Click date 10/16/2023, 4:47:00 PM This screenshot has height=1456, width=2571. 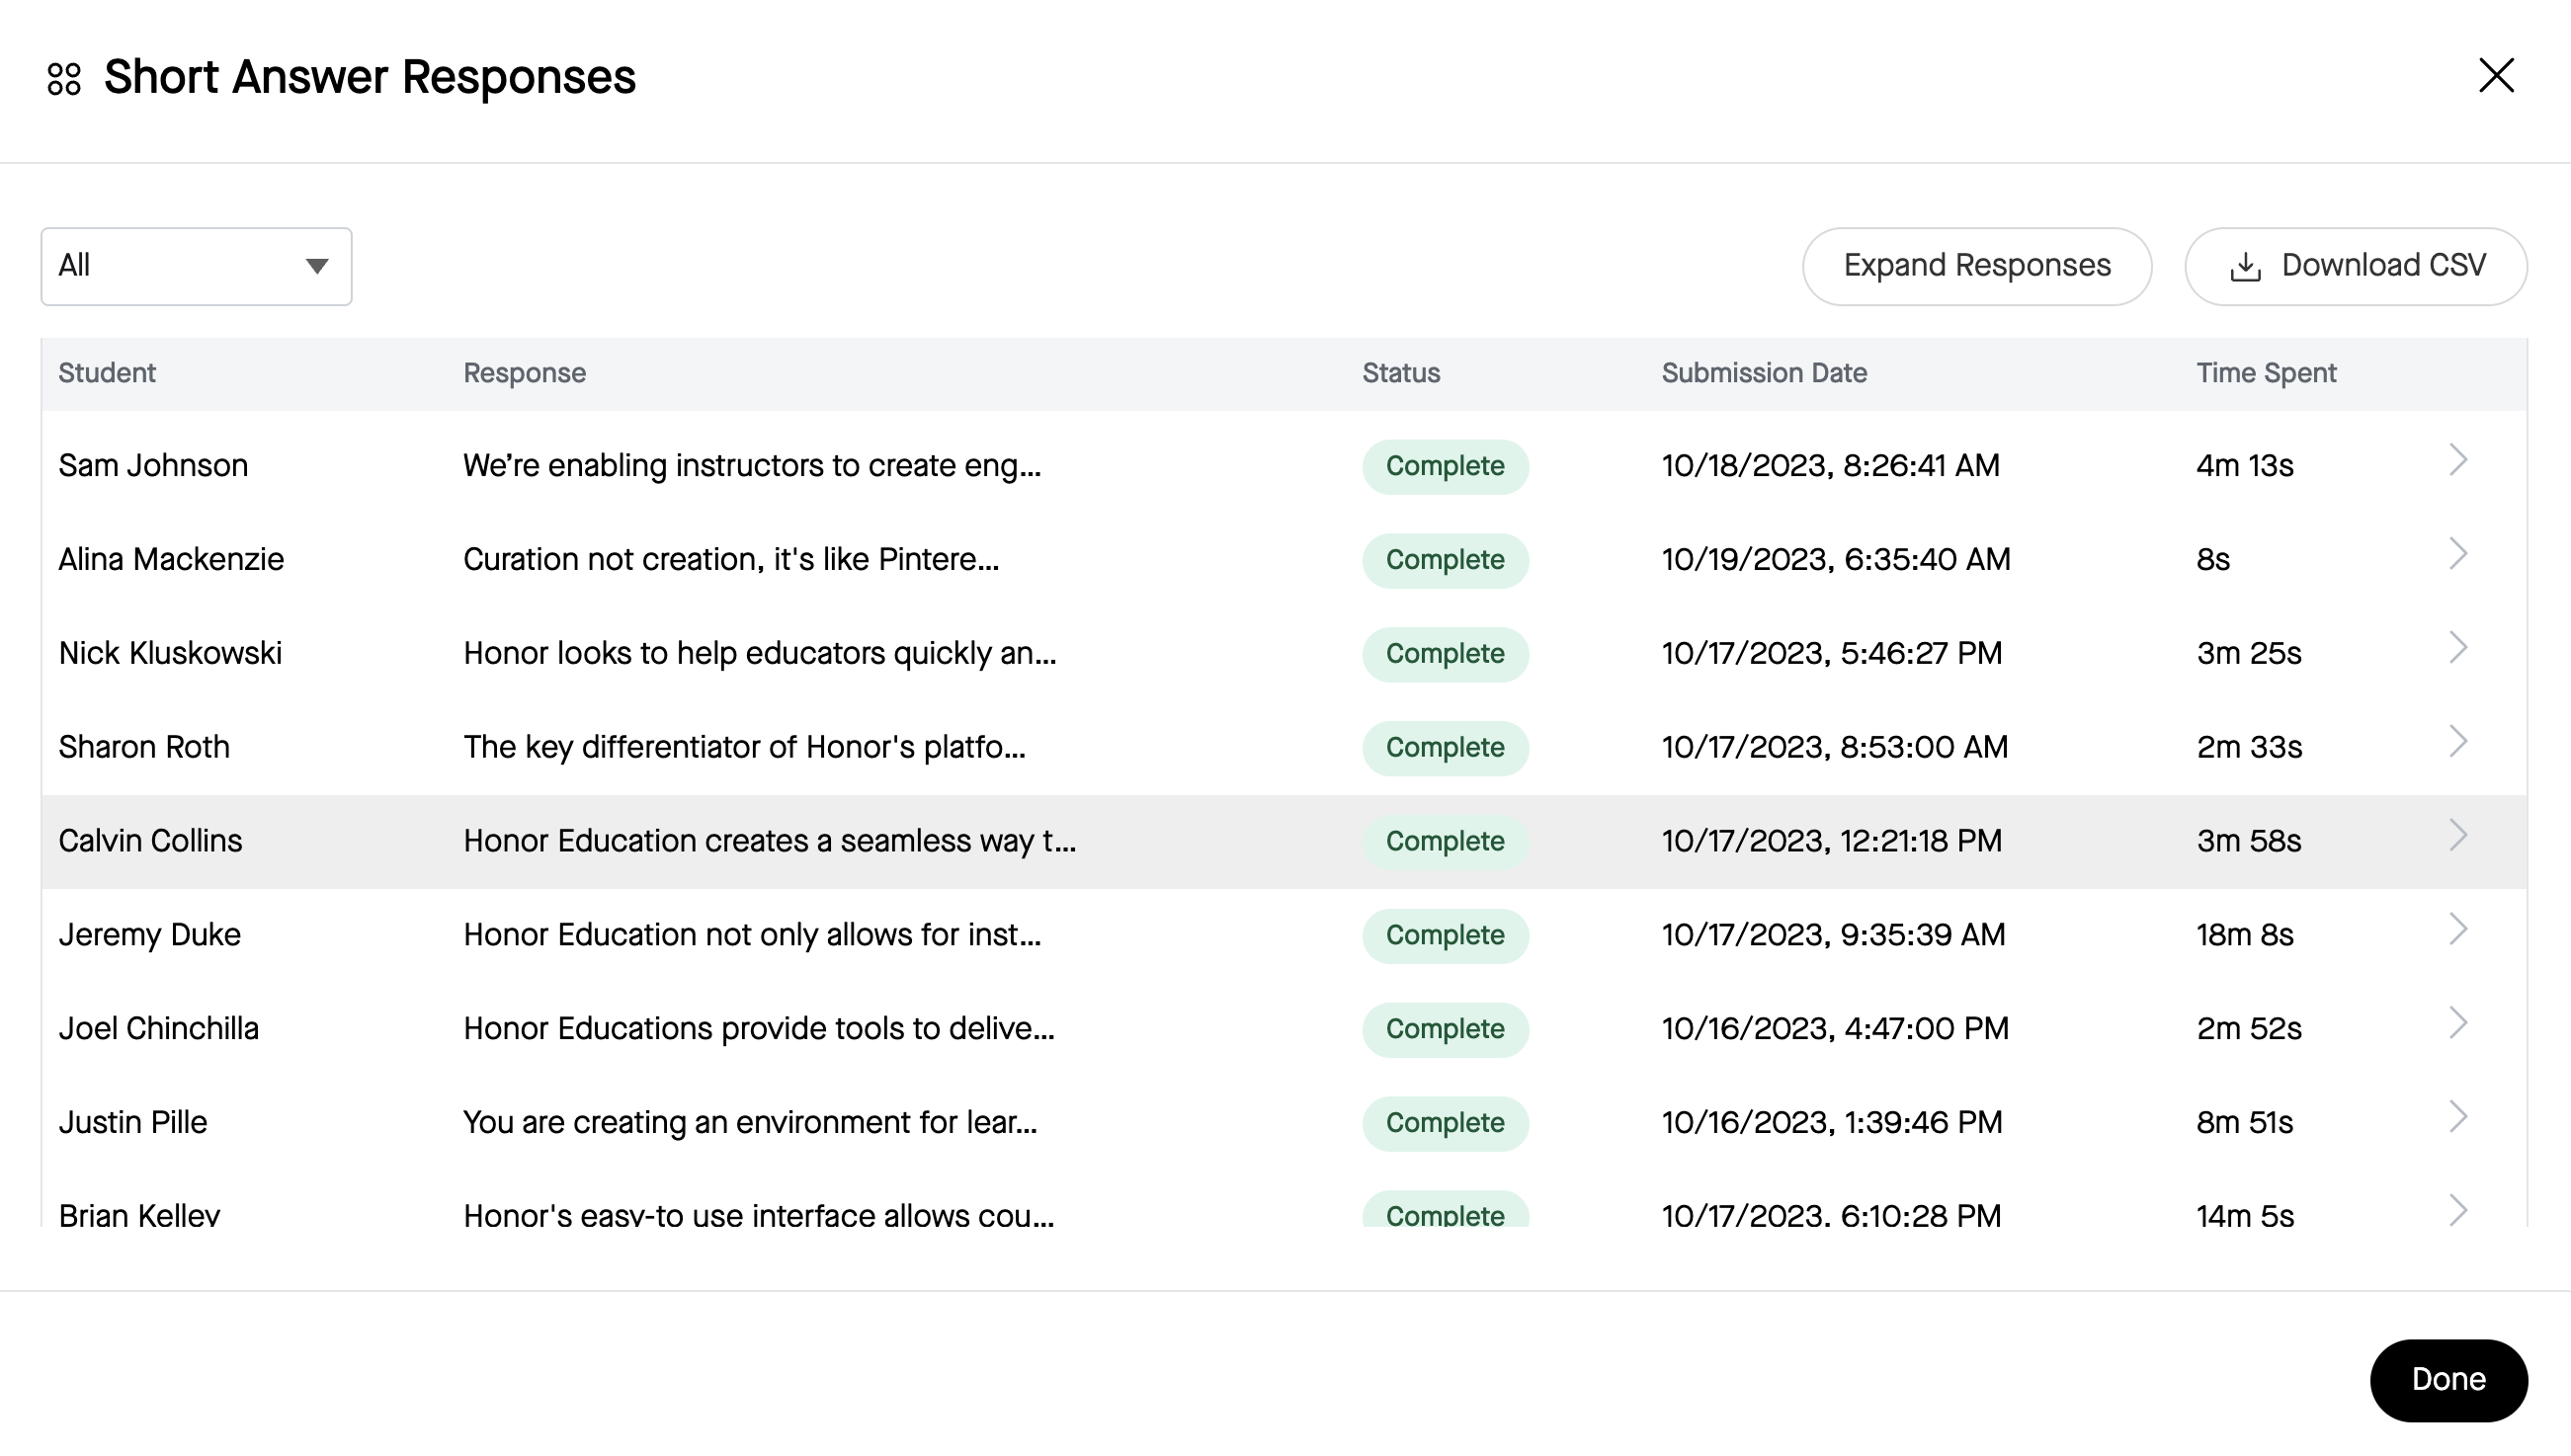[1835, 1029]
